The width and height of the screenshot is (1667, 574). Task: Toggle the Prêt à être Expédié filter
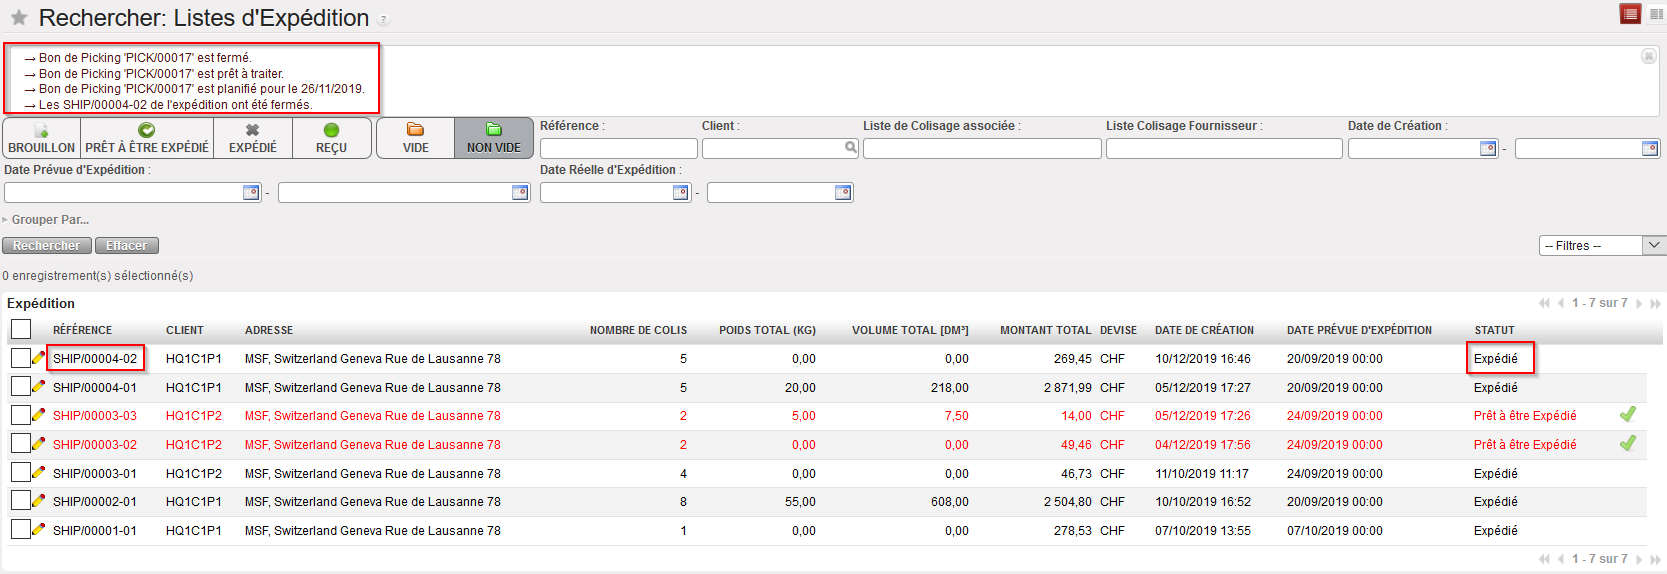147,138
